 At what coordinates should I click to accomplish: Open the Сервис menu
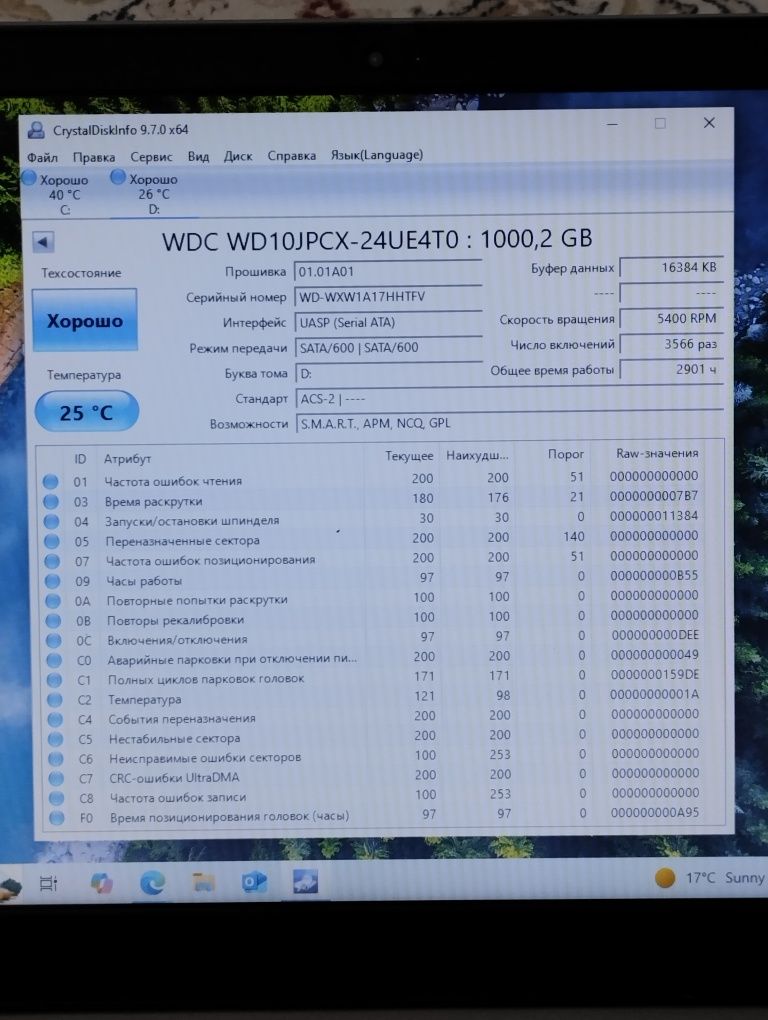coord(151,157)
